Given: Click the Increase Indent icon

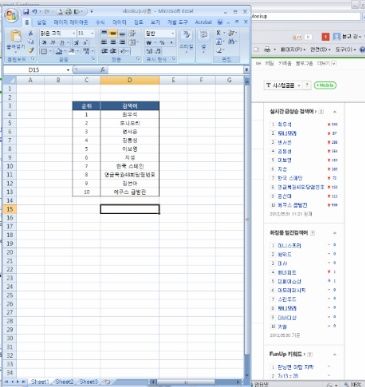Looking at the screenshot, I should click(x=113, y=51).
